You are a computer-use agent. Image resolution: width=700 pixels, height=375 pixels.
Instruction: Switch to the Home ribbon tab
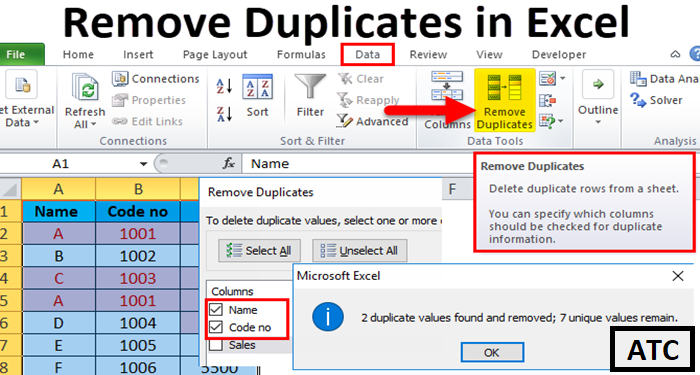coord(78,54)
